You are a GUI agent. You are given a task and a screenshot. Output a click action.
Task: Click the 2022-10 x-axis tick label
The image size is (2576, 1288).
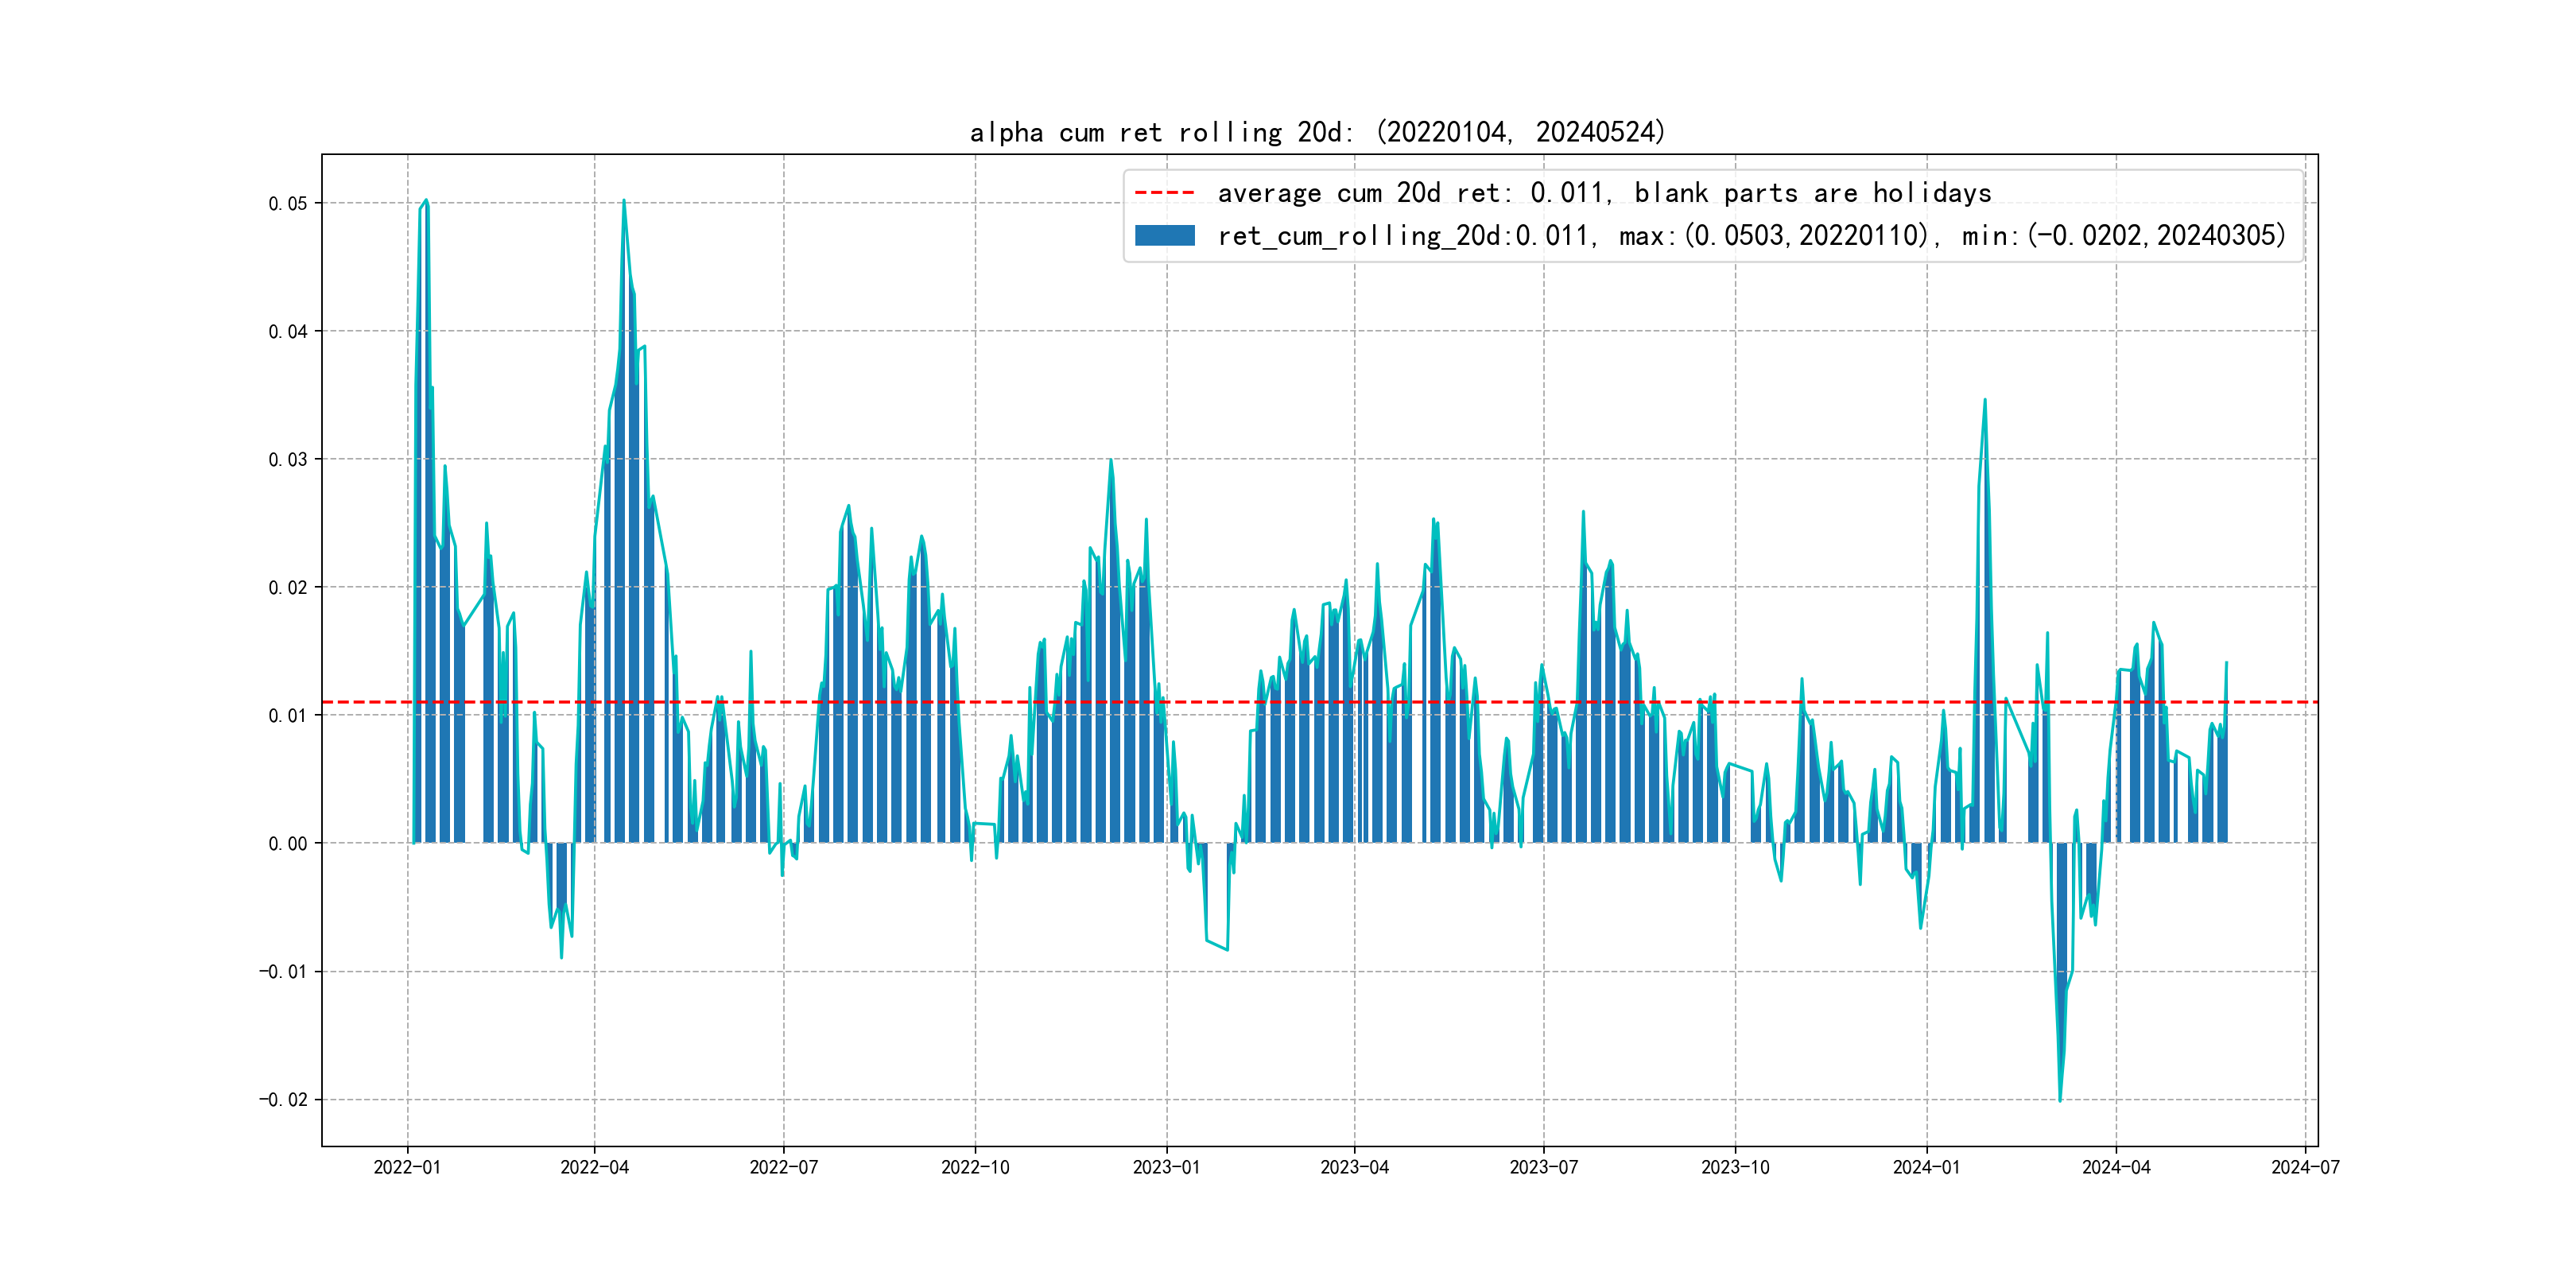pos(975,1167)
